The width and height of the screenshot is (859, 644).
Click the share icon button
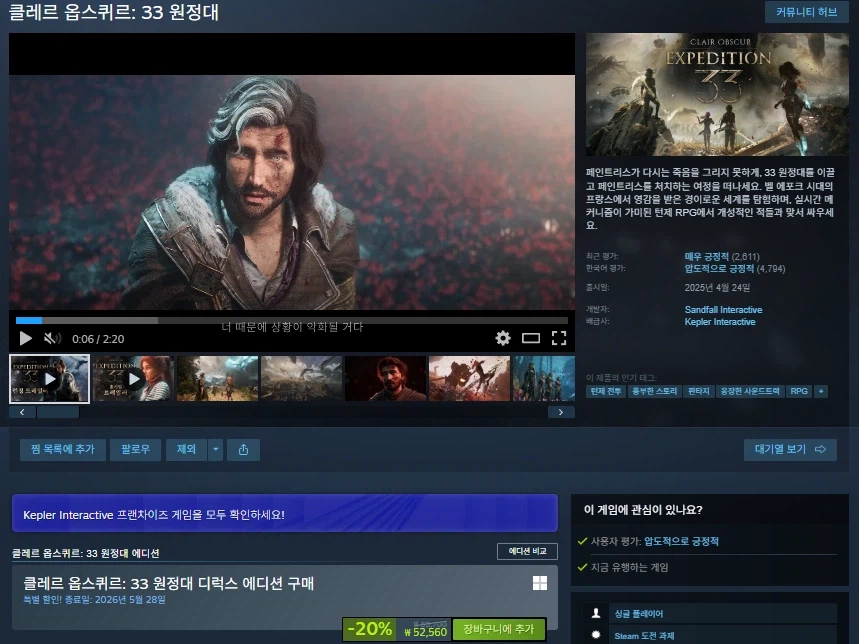pyautogui.click(x=243, y=449)
